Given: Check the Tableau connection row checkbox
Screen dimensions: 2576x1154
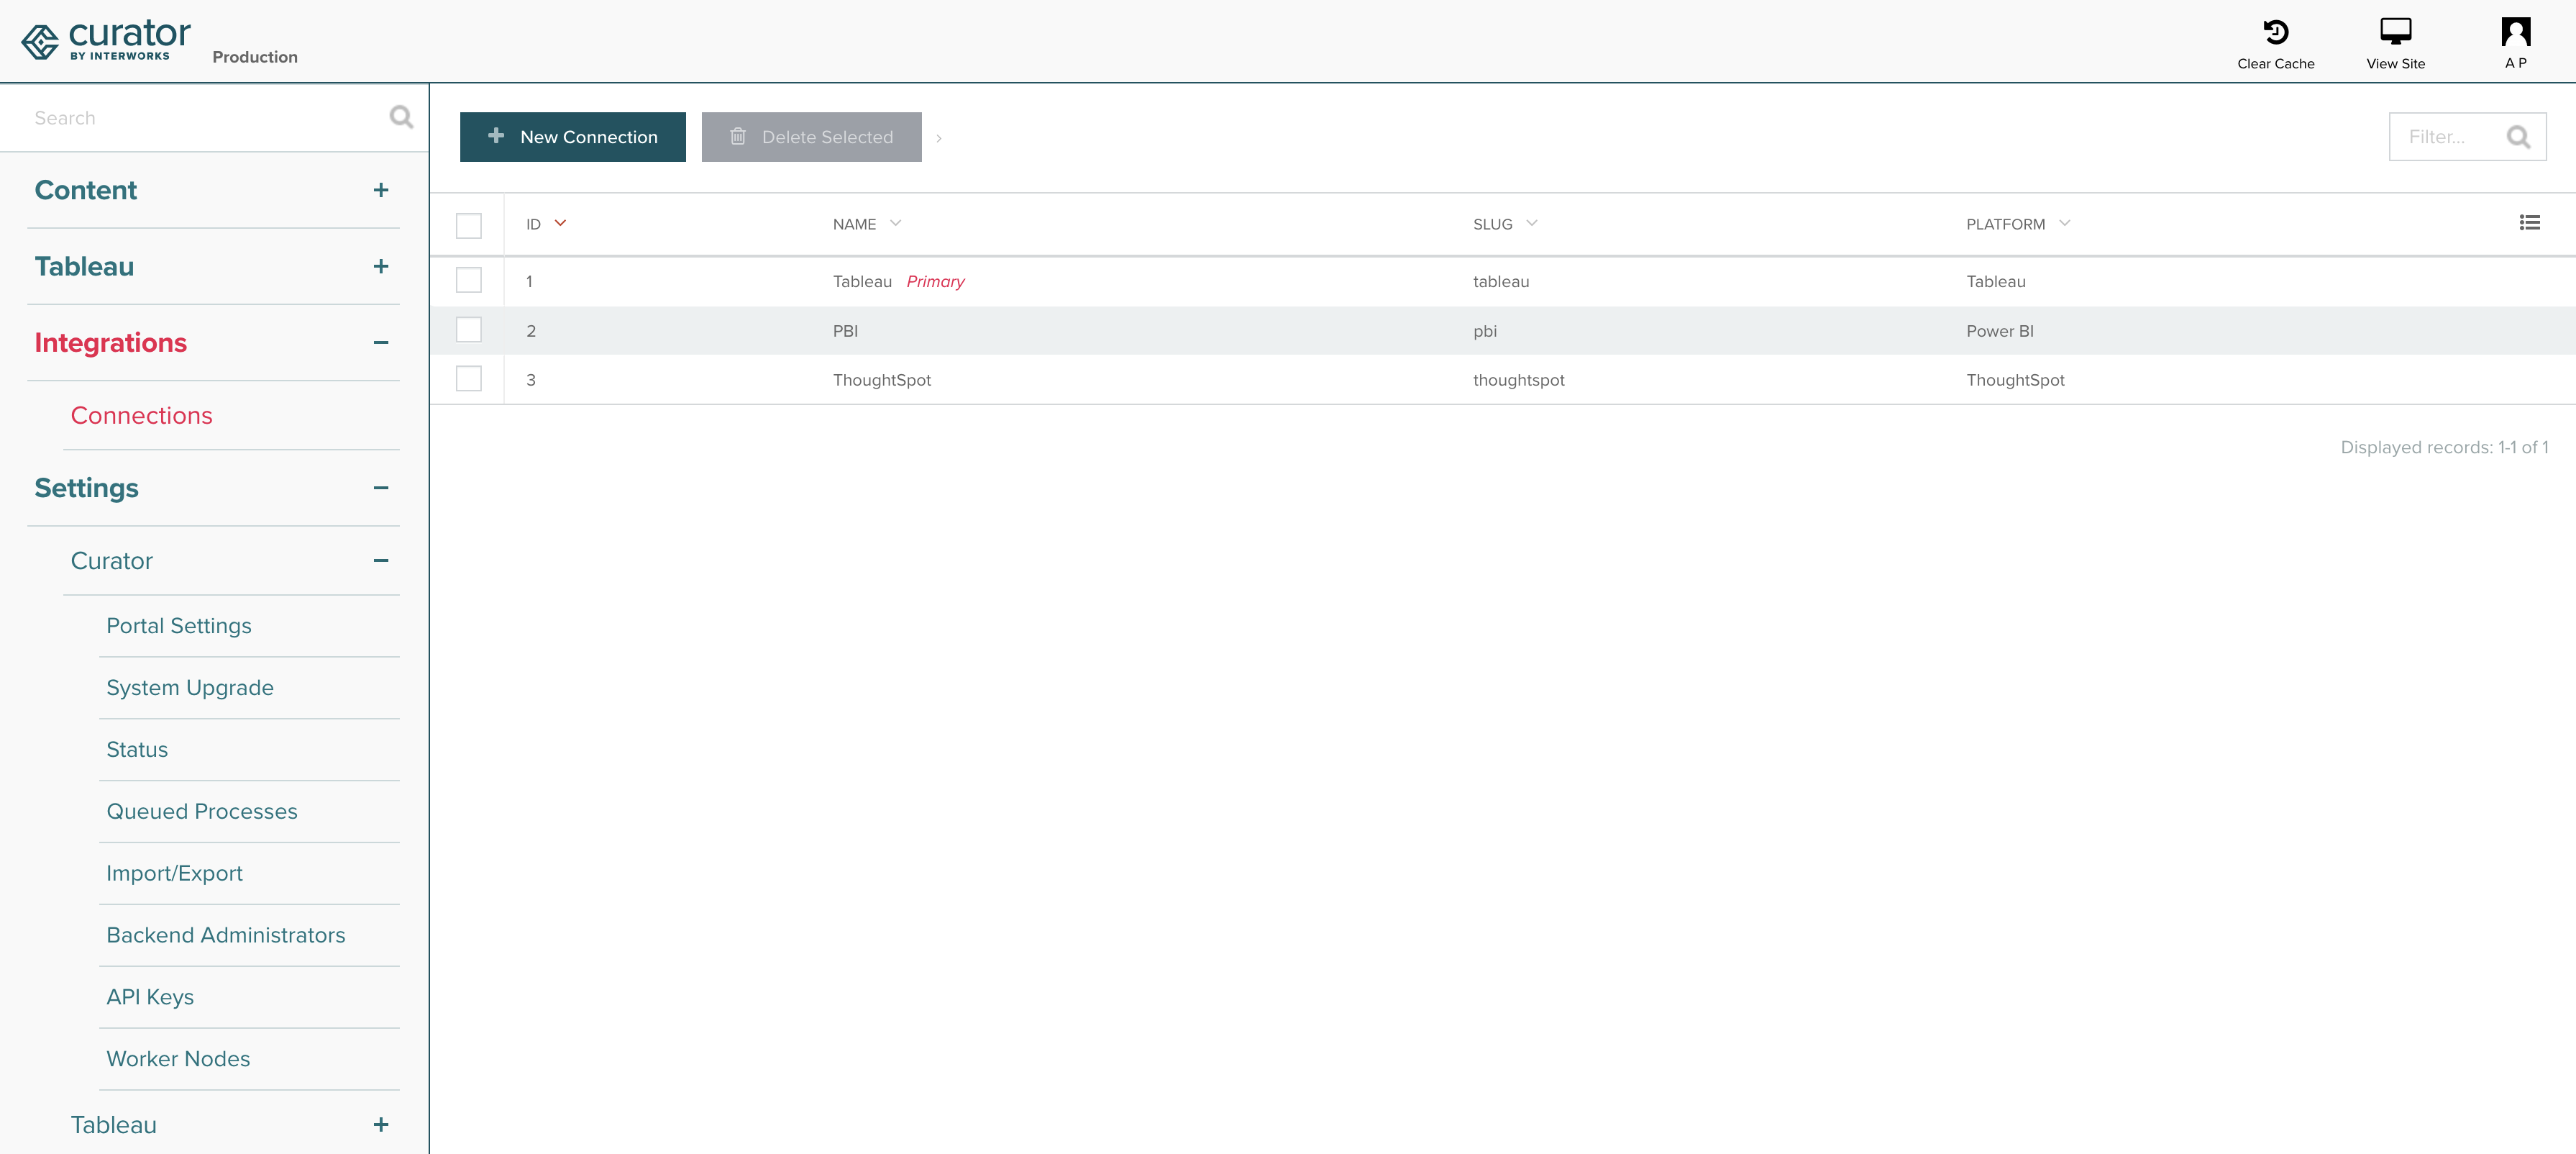Looking at the screenshot, I should pos(469,280).
